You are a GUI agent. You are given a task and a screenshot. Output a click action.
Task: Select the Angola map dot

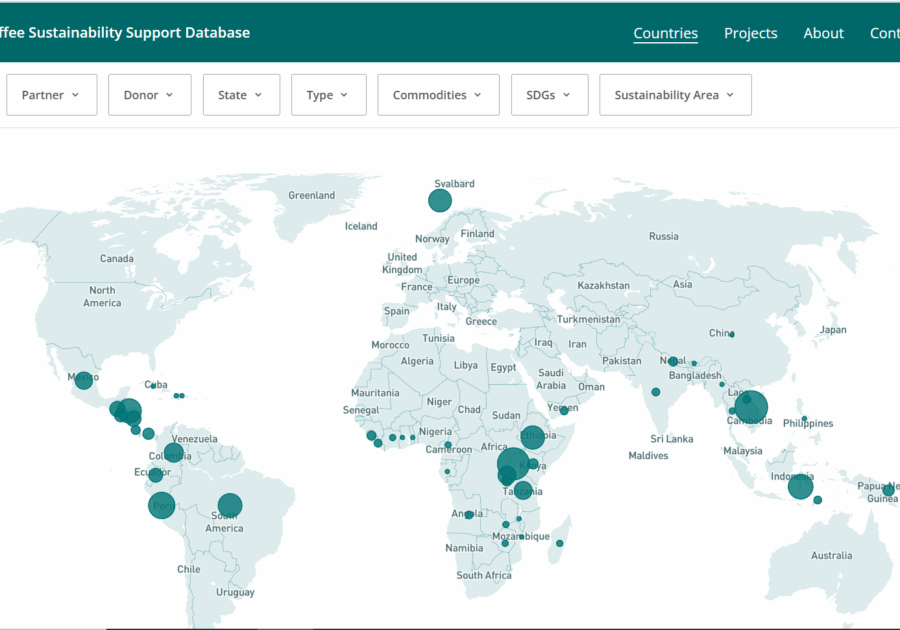click(468, 515)
